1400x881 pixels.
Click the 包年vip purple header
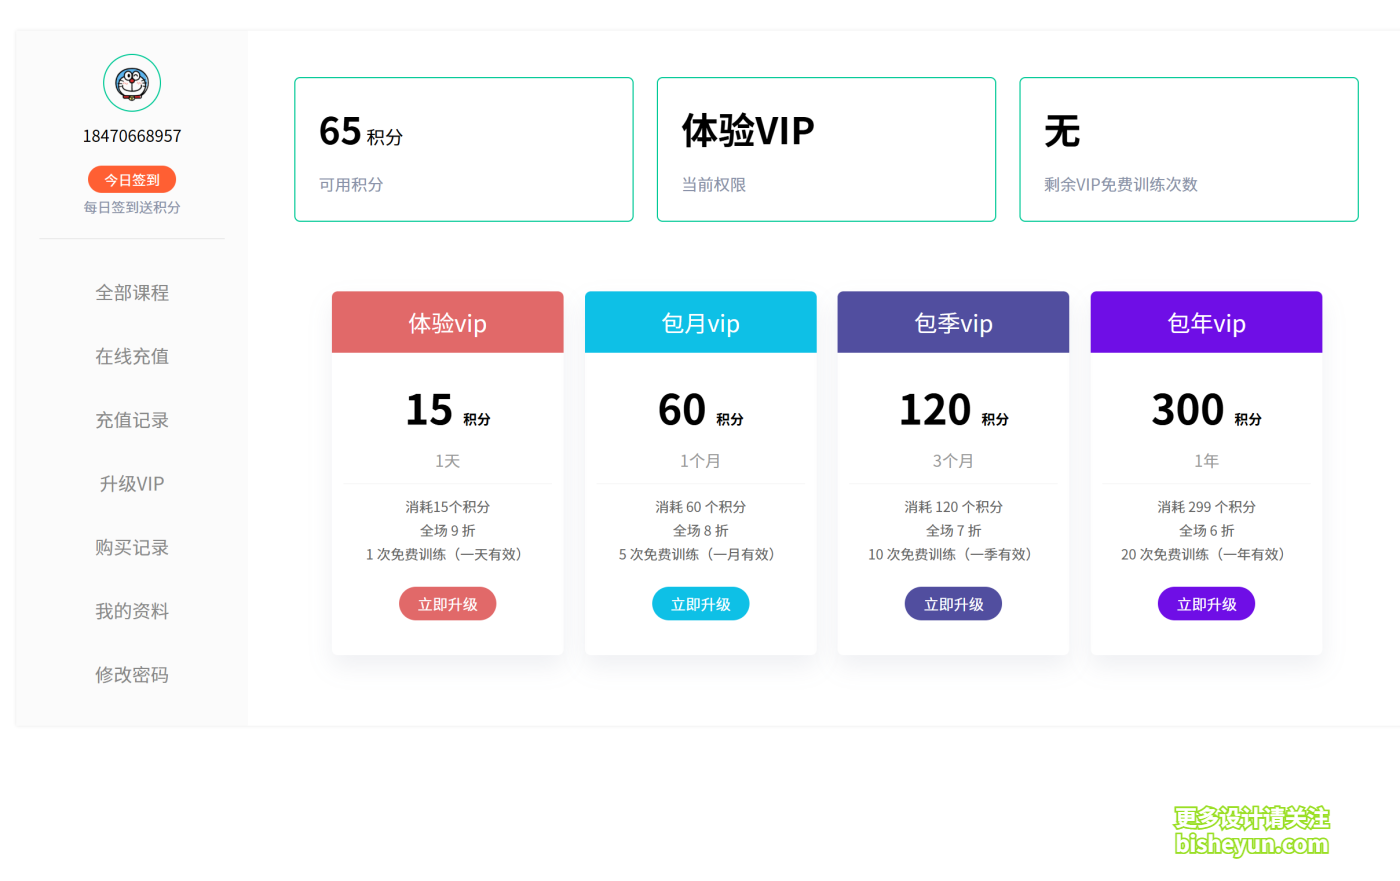pos(1206,321)
